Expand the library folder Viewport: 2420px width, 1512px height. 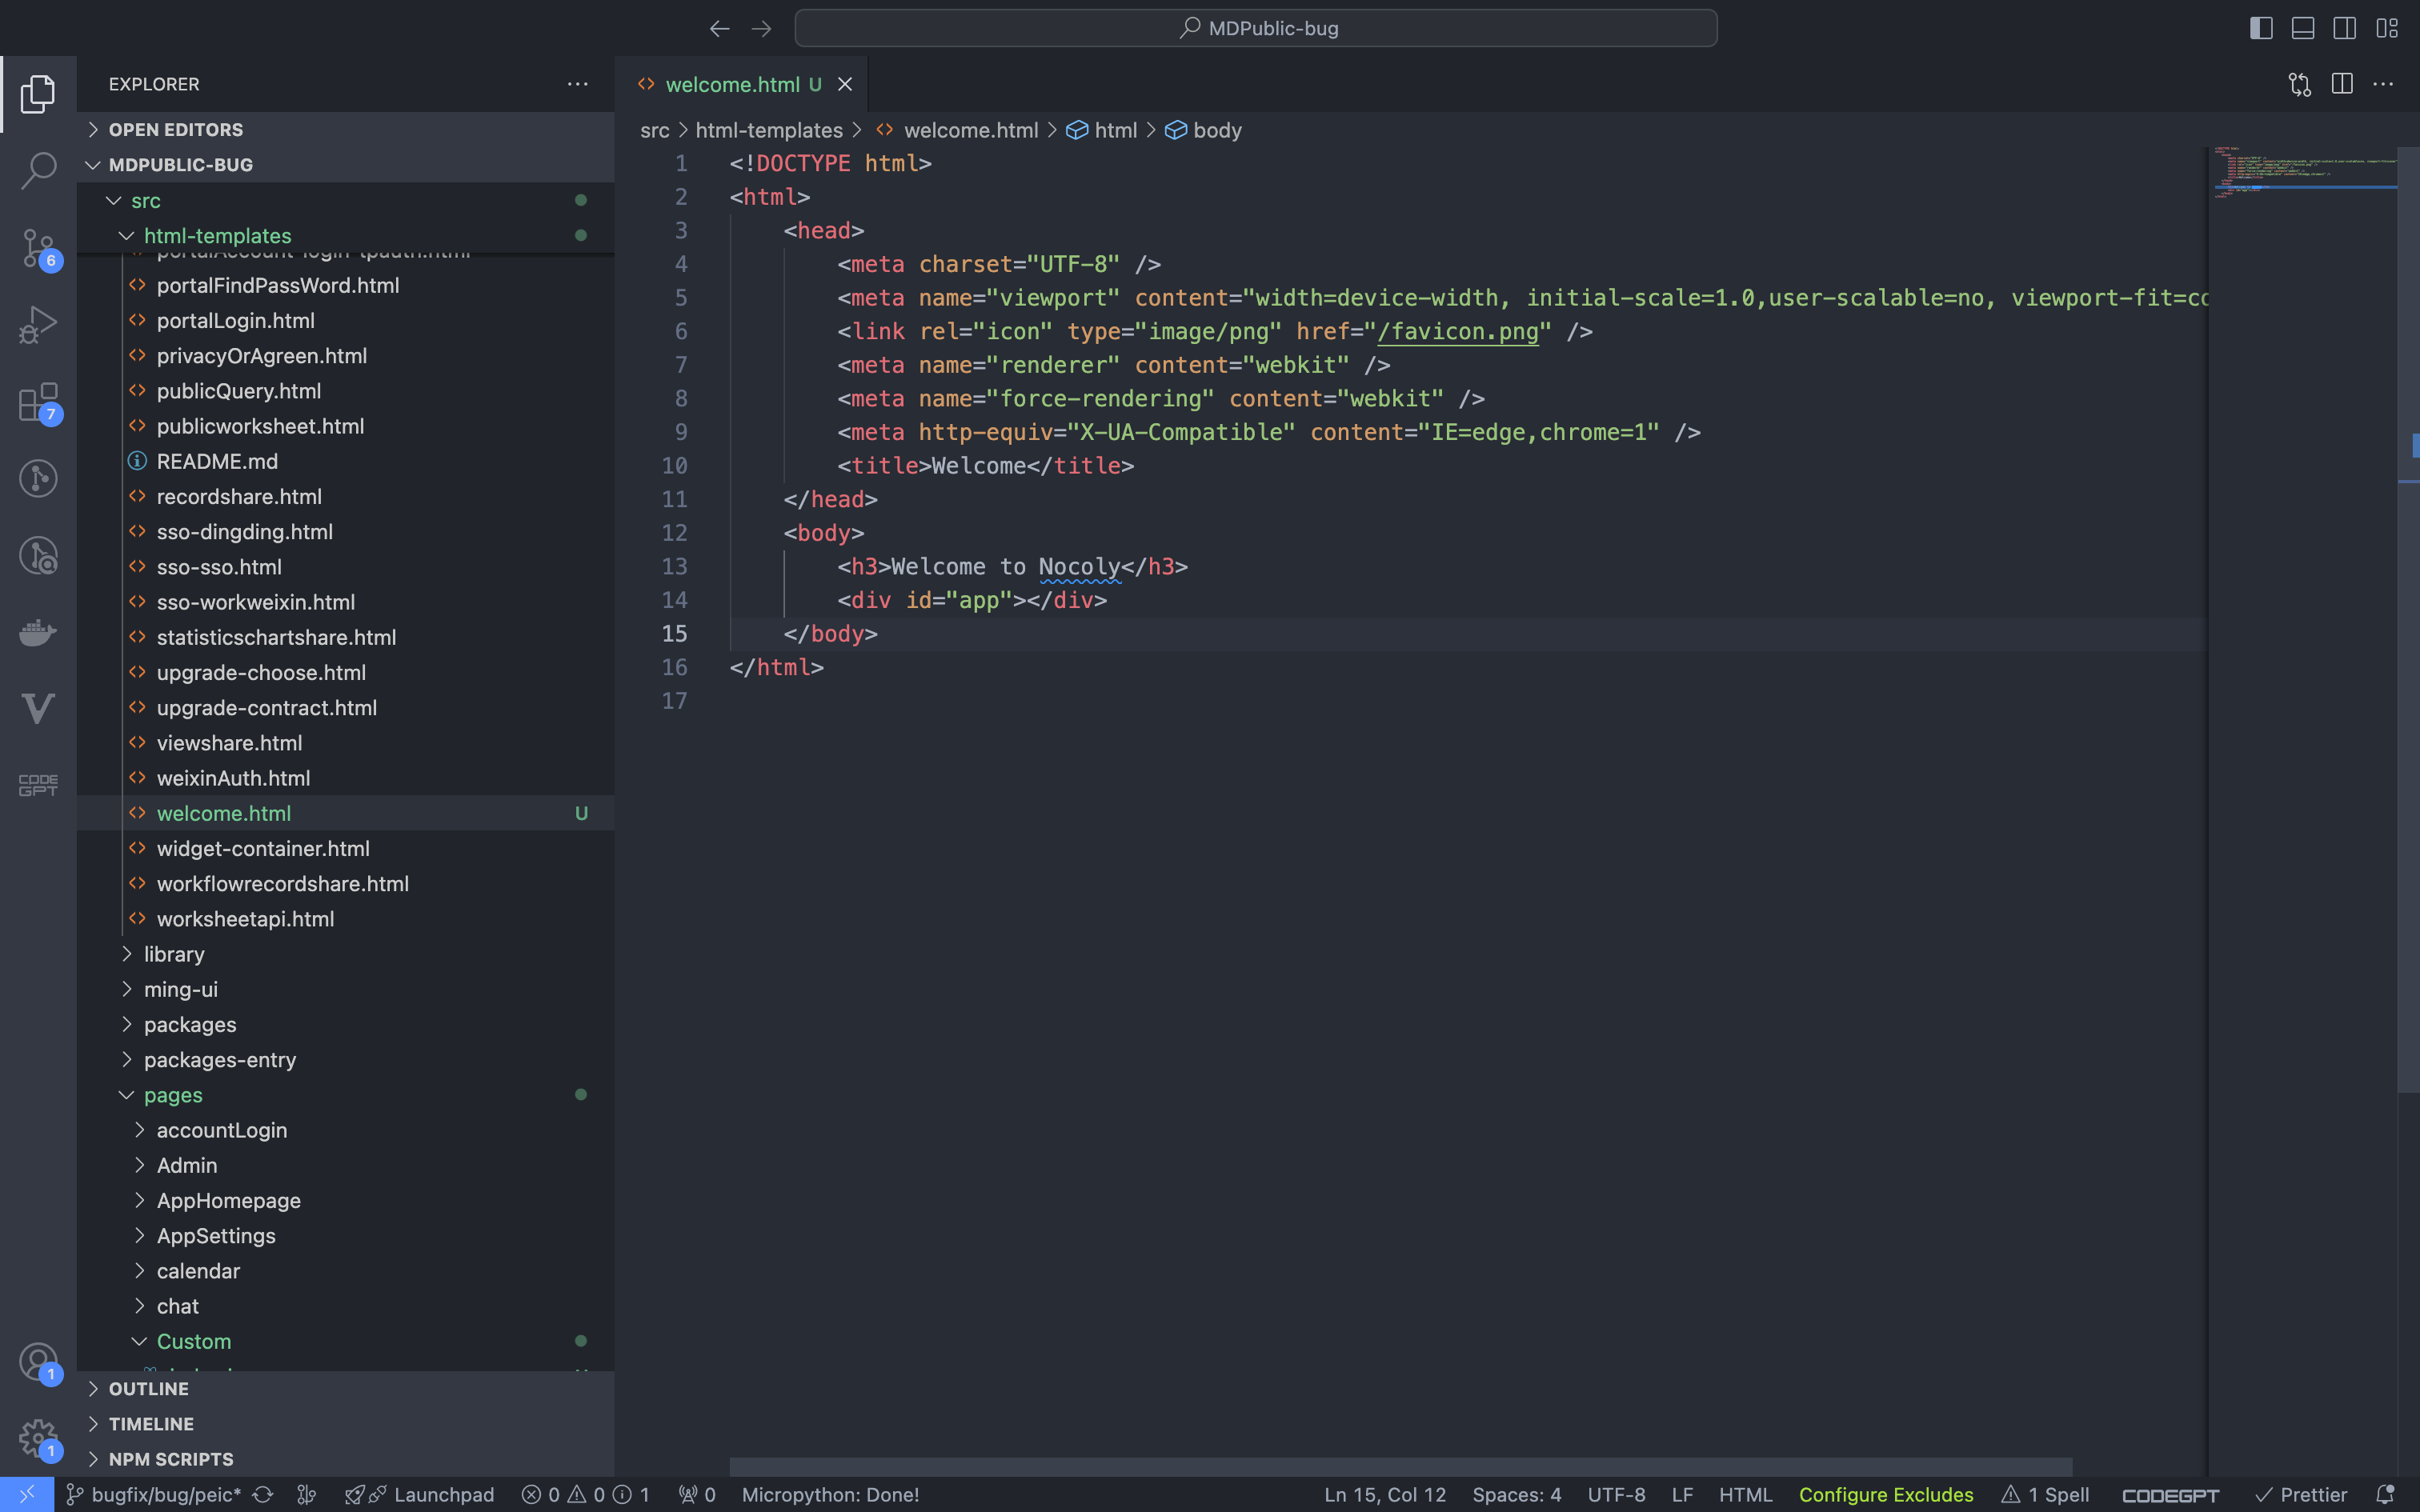[345, 954]
